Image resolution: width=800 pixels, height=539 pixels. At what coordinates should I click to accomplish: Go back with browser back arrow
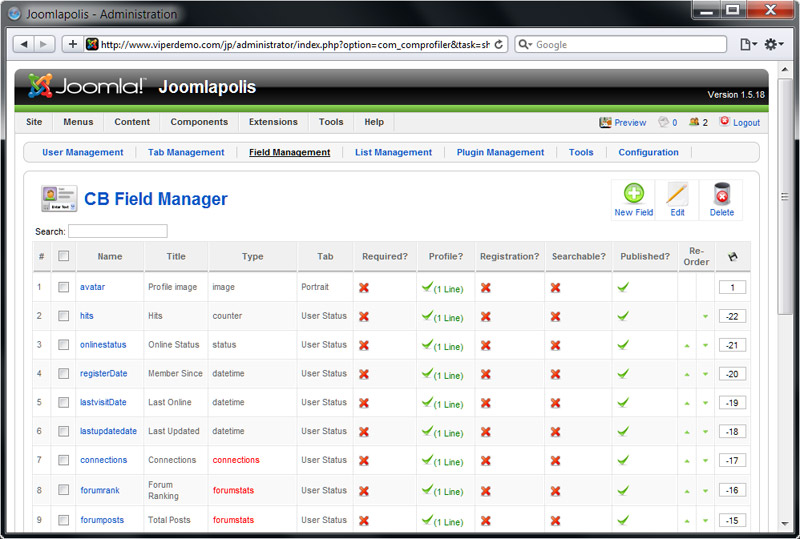23,44
